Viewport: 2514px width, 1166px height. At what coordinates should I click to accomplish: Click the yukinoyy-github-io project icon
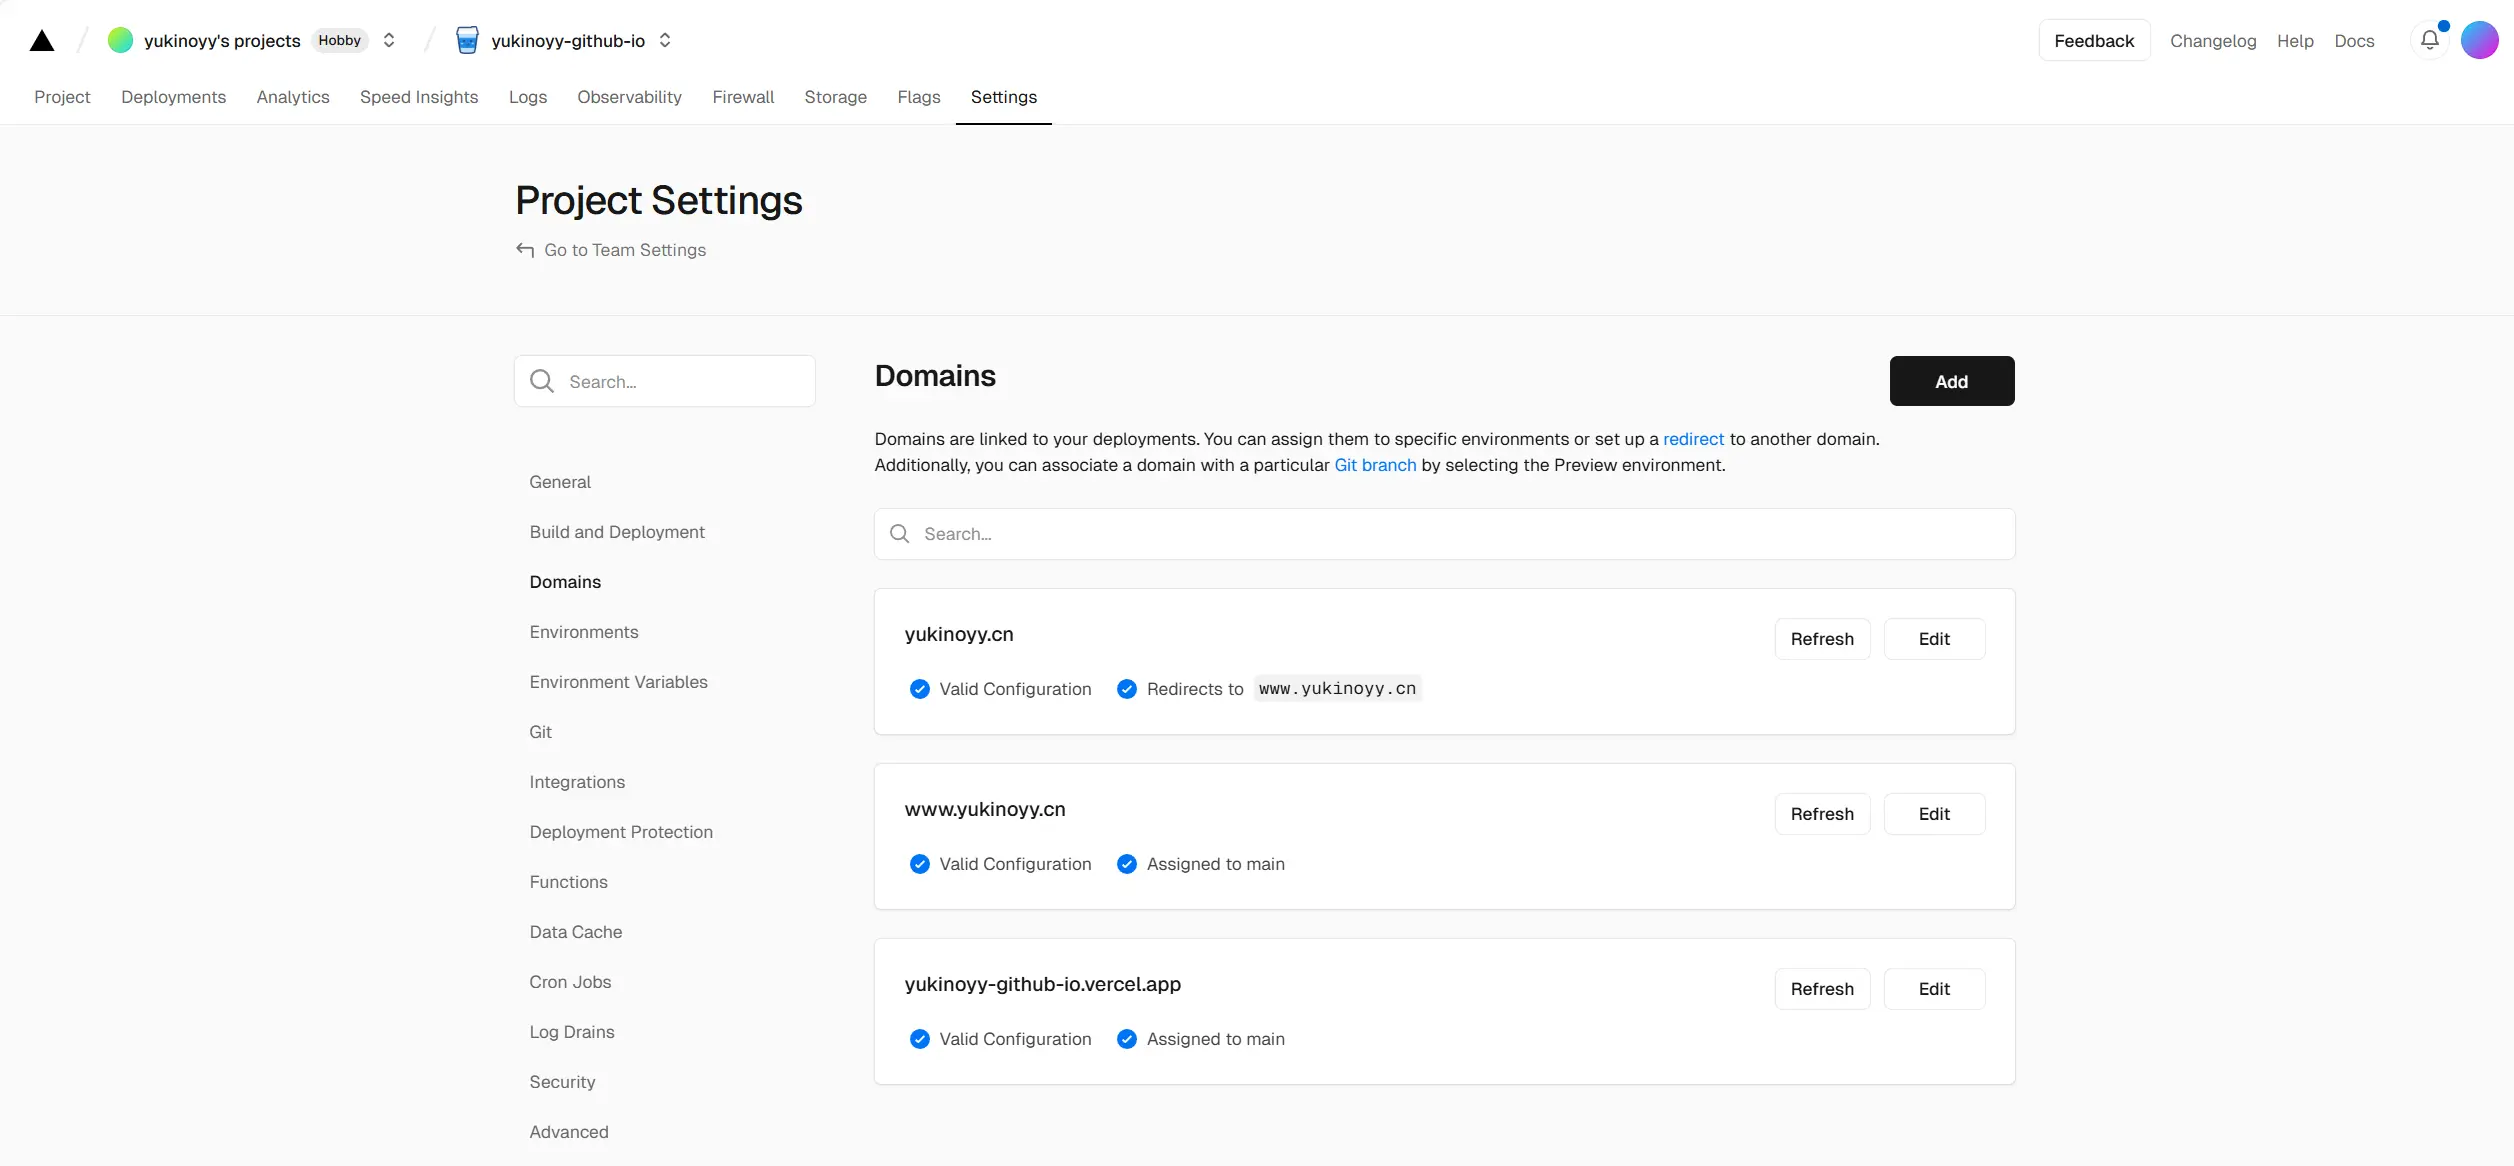(x=467, y=40)
